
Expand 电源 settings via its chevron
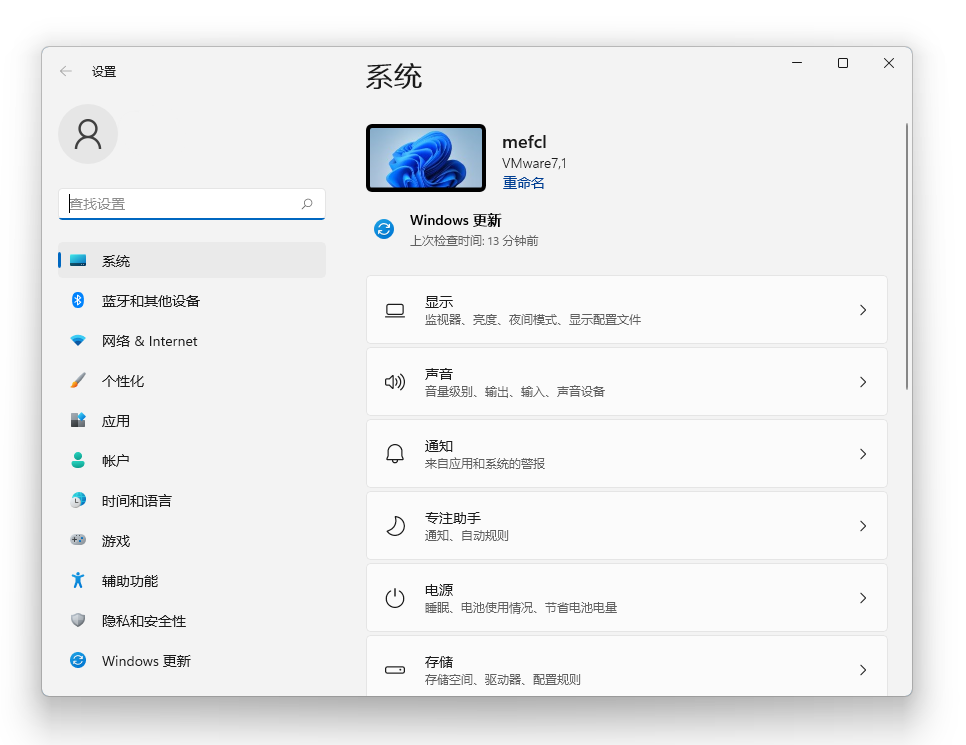[863, 598]
